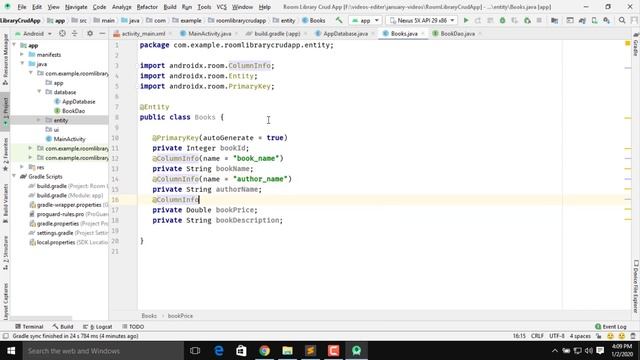The width and height of the screenshot is (640, 360).
Task: Collapse the Gradle Scripts node
Action: point(15,176)
